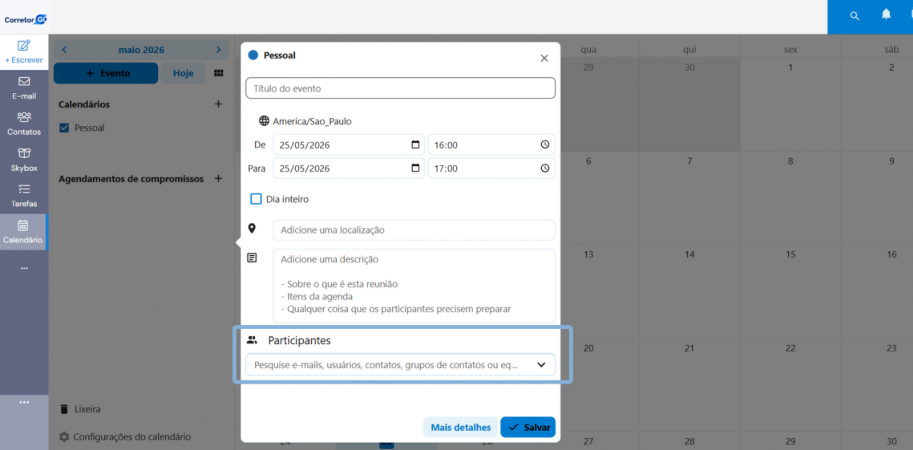Image resolution: width=913 pixels, height=450 pixels.
Task: Click the Título do evento field
Action: click(401, 88)
